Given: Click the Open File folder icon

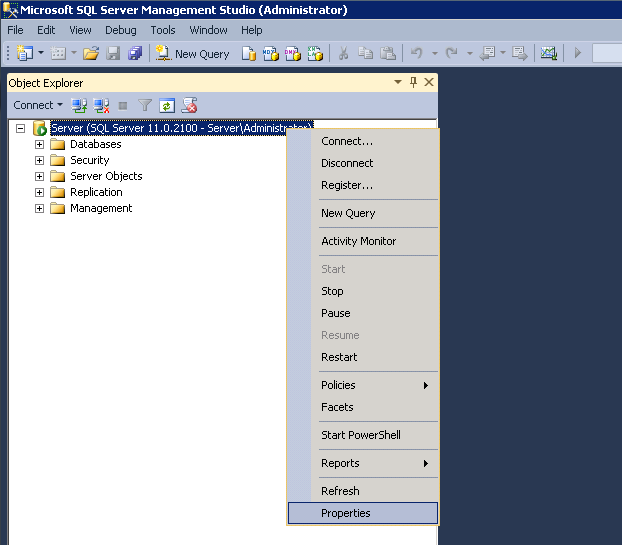Looking at the screenshot, I should click(x=91, y=53).
